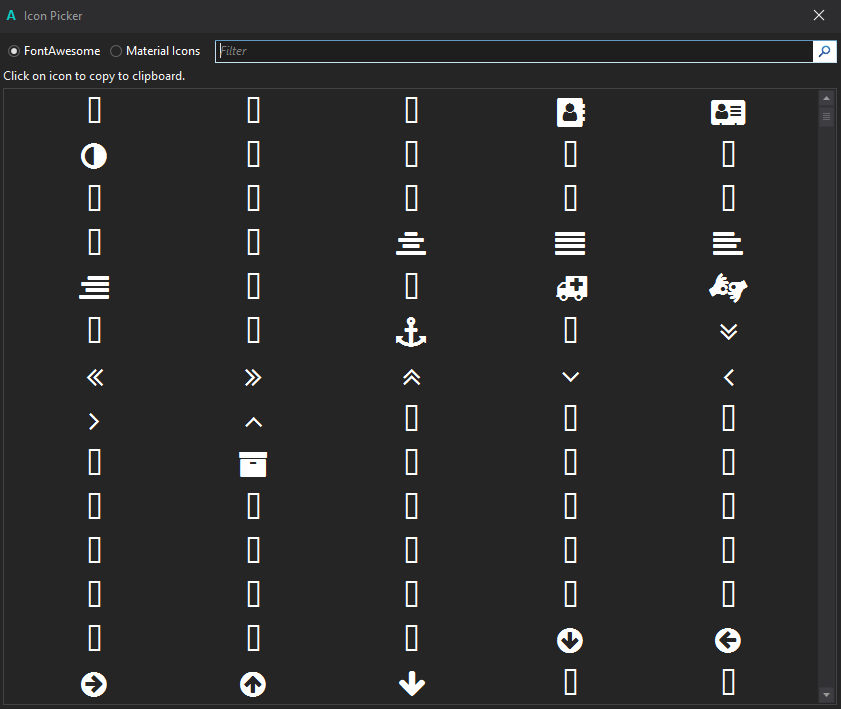Copy the ambulance icon
Screen dimensions: 841x709
[x=570, y=288]
